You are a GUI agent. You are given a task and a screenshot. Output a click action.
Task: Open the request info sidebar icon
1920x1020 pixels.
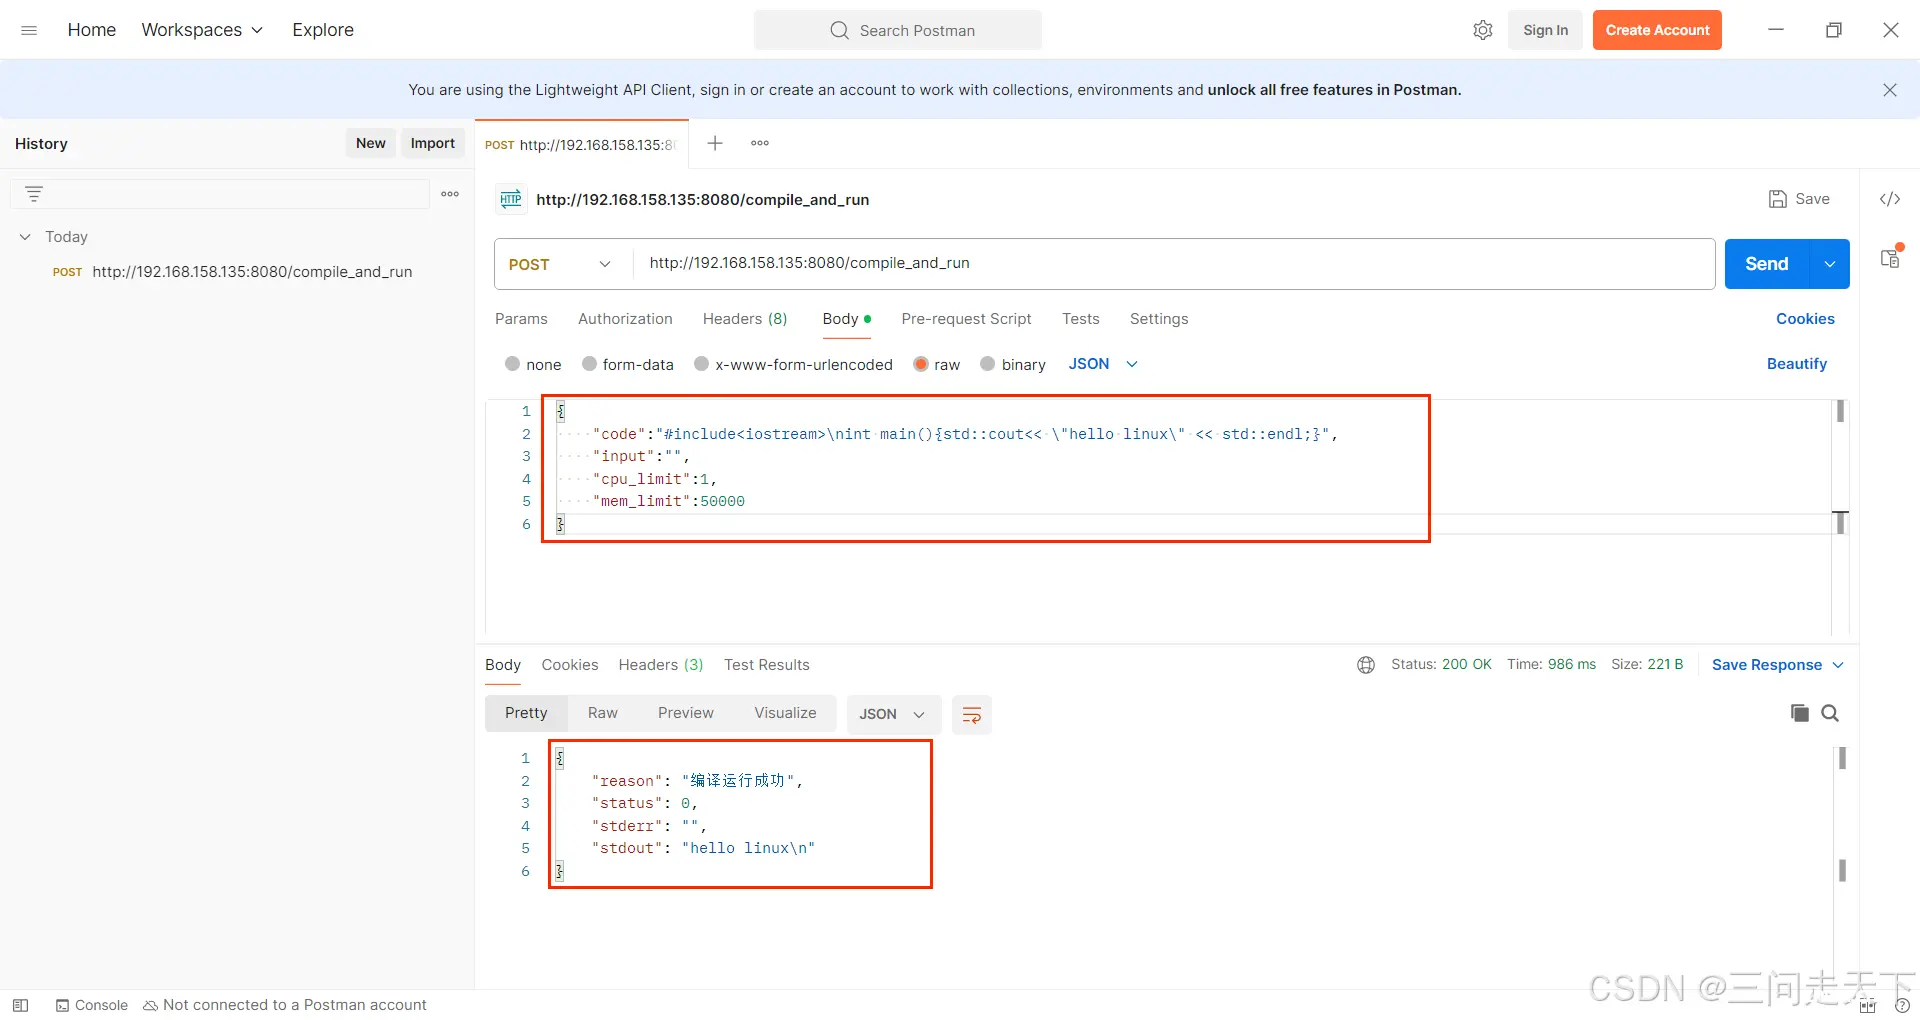(1890, 258)
